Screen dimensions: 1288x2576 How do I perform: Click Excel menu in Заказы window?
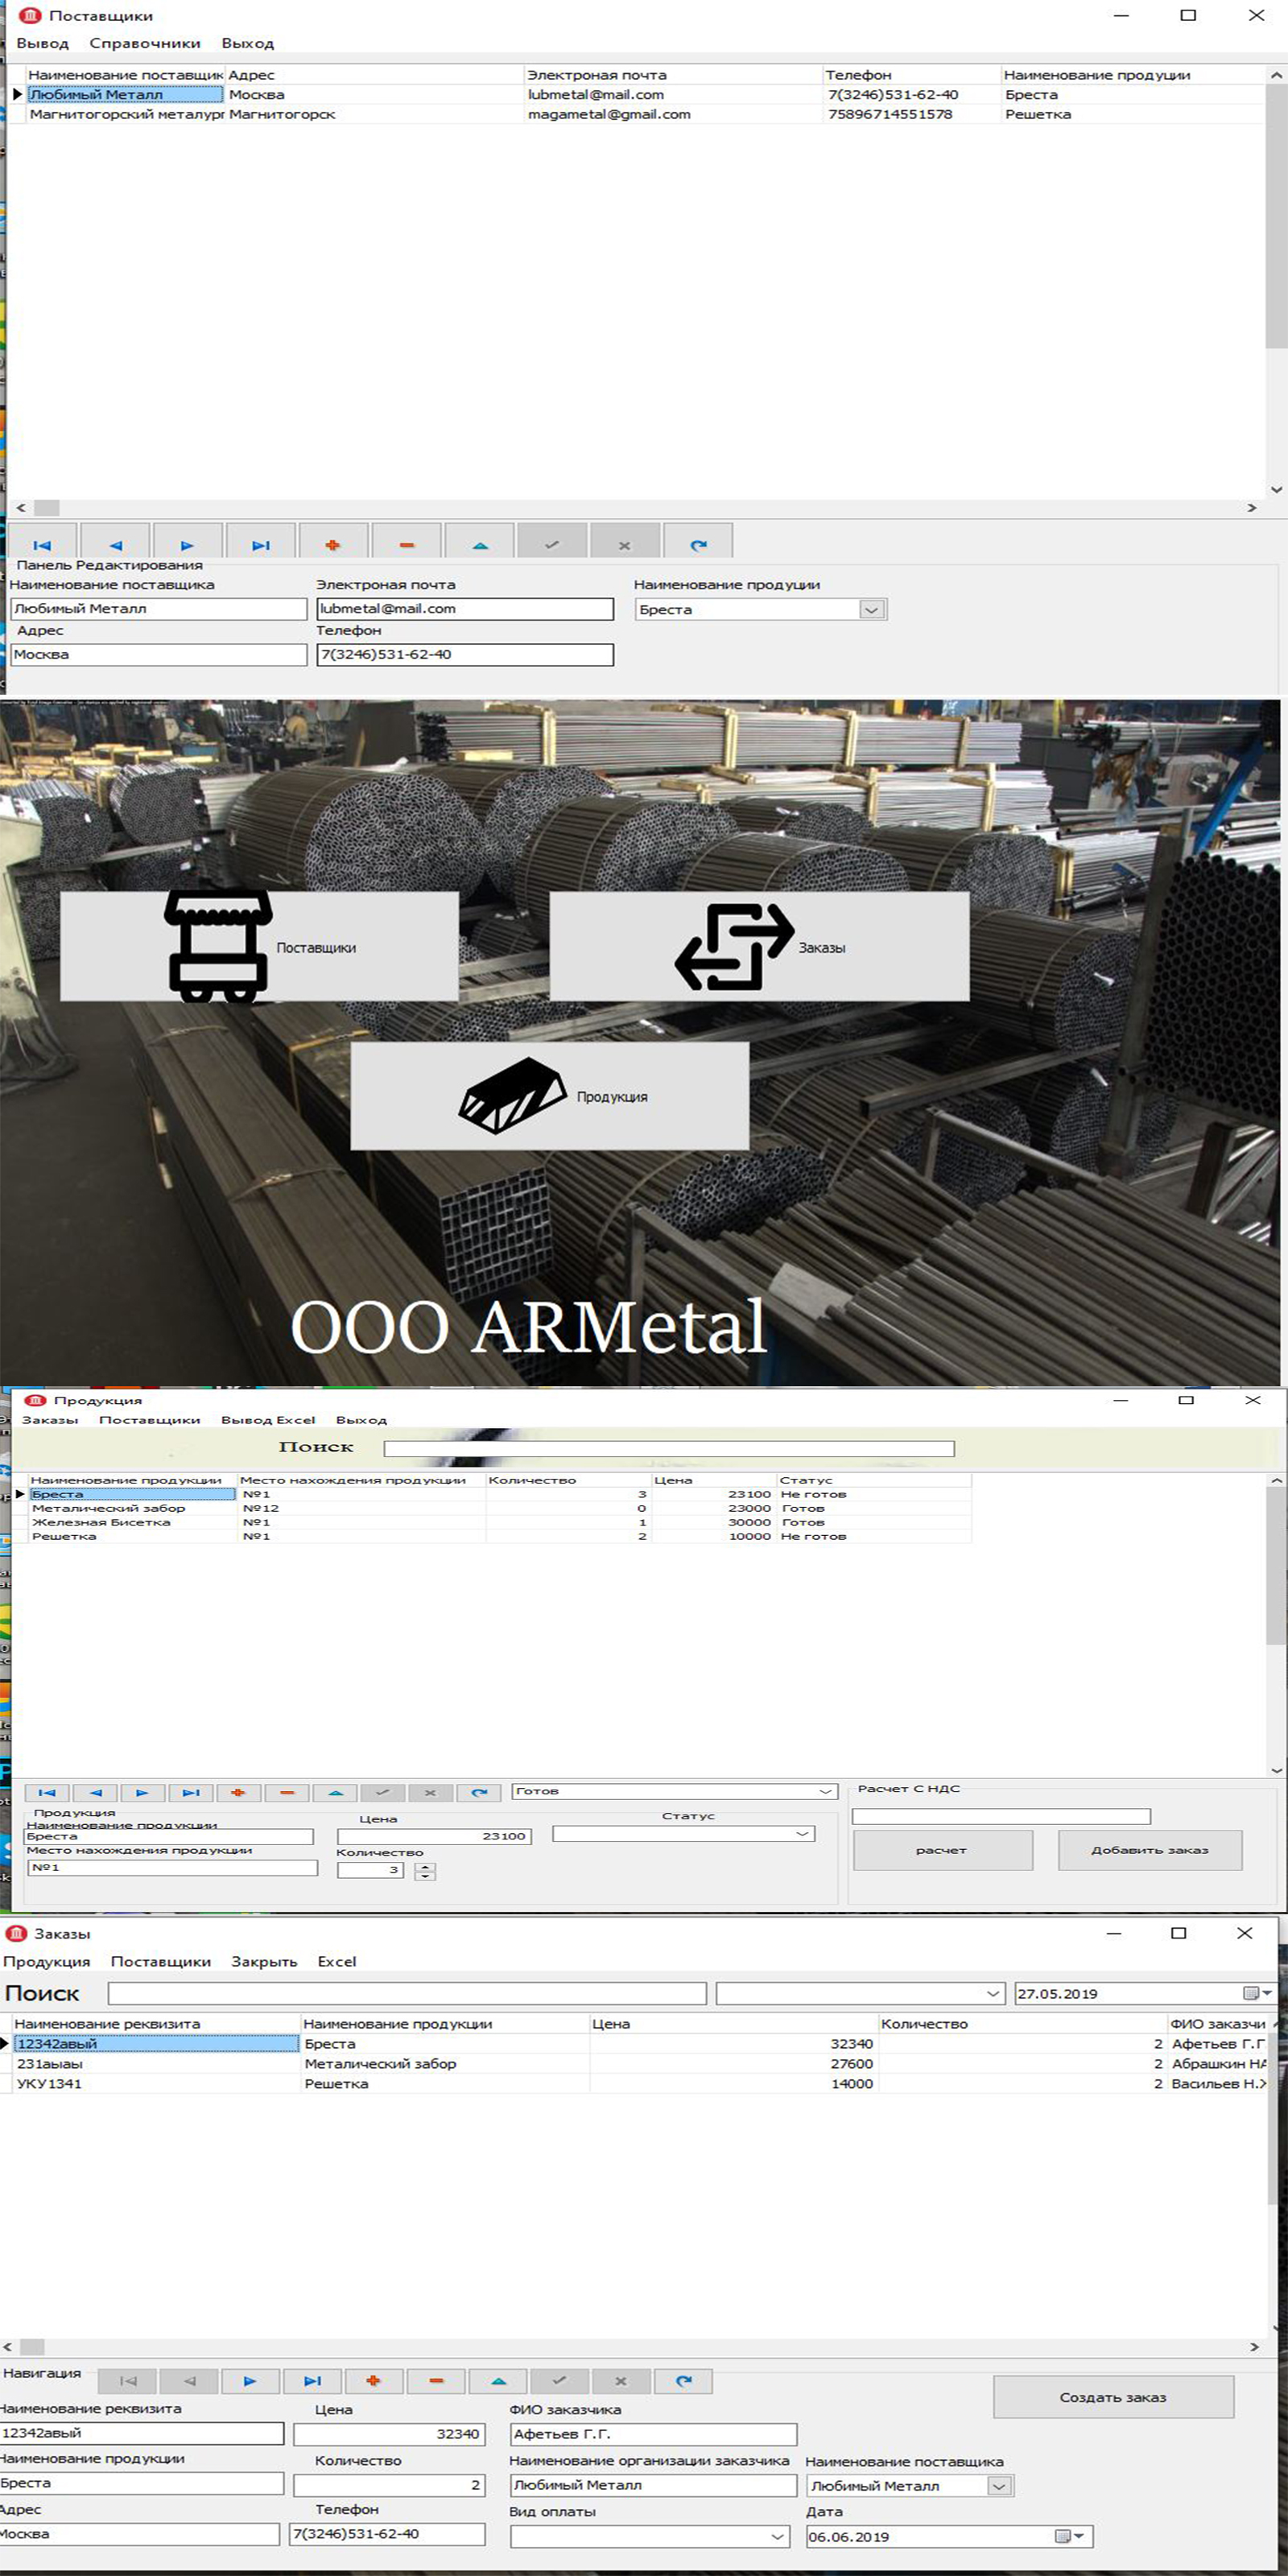[x=337, y=1962]
